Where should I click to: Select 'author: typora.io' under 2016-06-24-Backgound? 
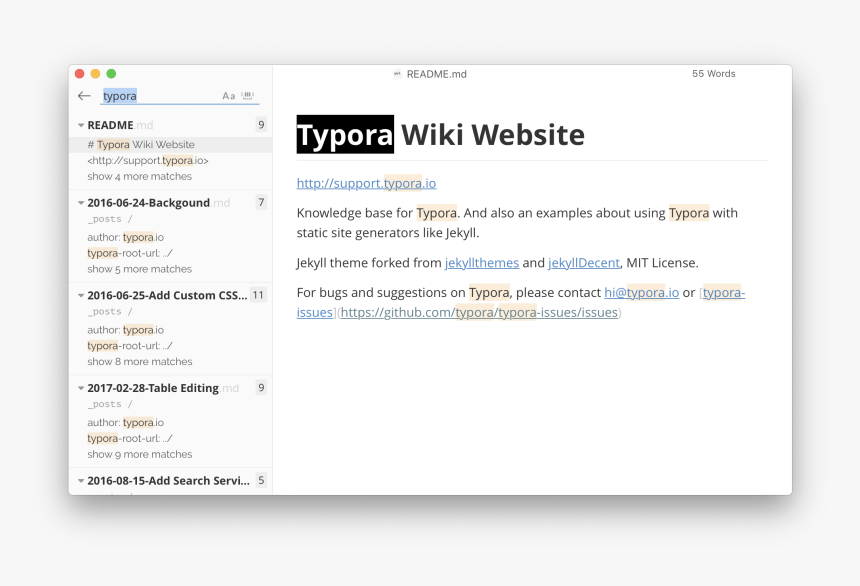(126, 237)
